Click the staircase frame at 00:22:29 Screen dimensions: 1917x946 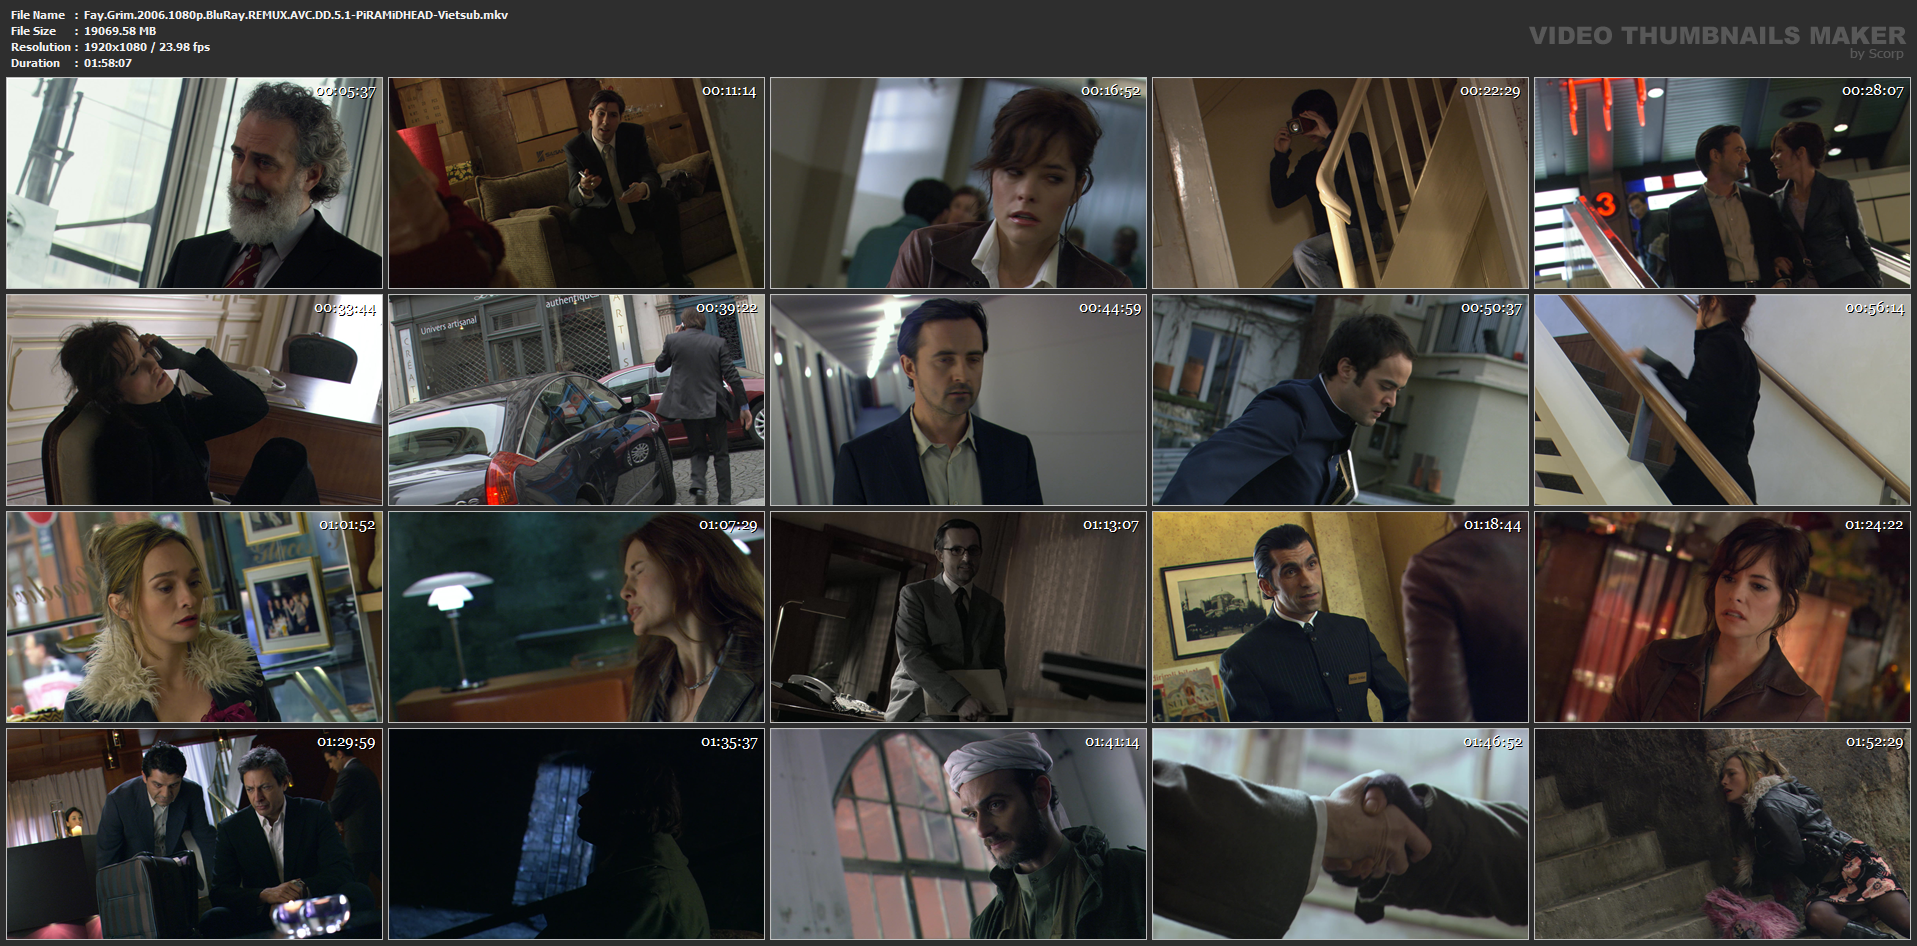[1340, 183]
